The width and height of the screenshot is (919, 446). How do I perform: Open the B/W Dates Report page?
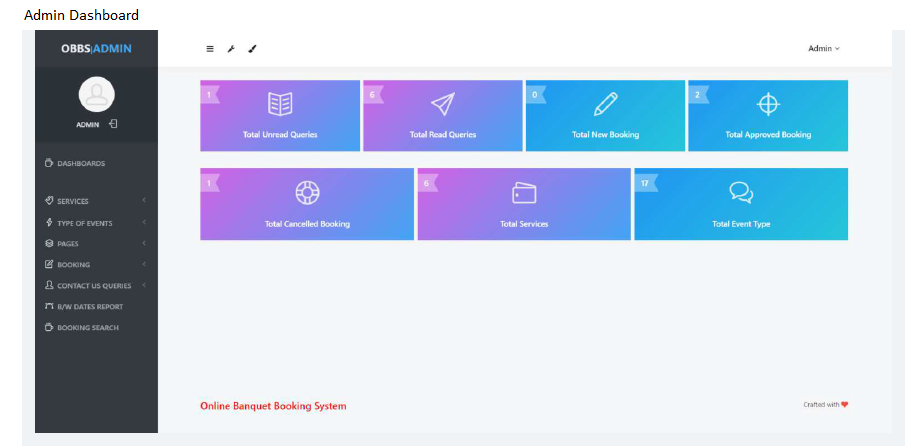pos(96,307)
